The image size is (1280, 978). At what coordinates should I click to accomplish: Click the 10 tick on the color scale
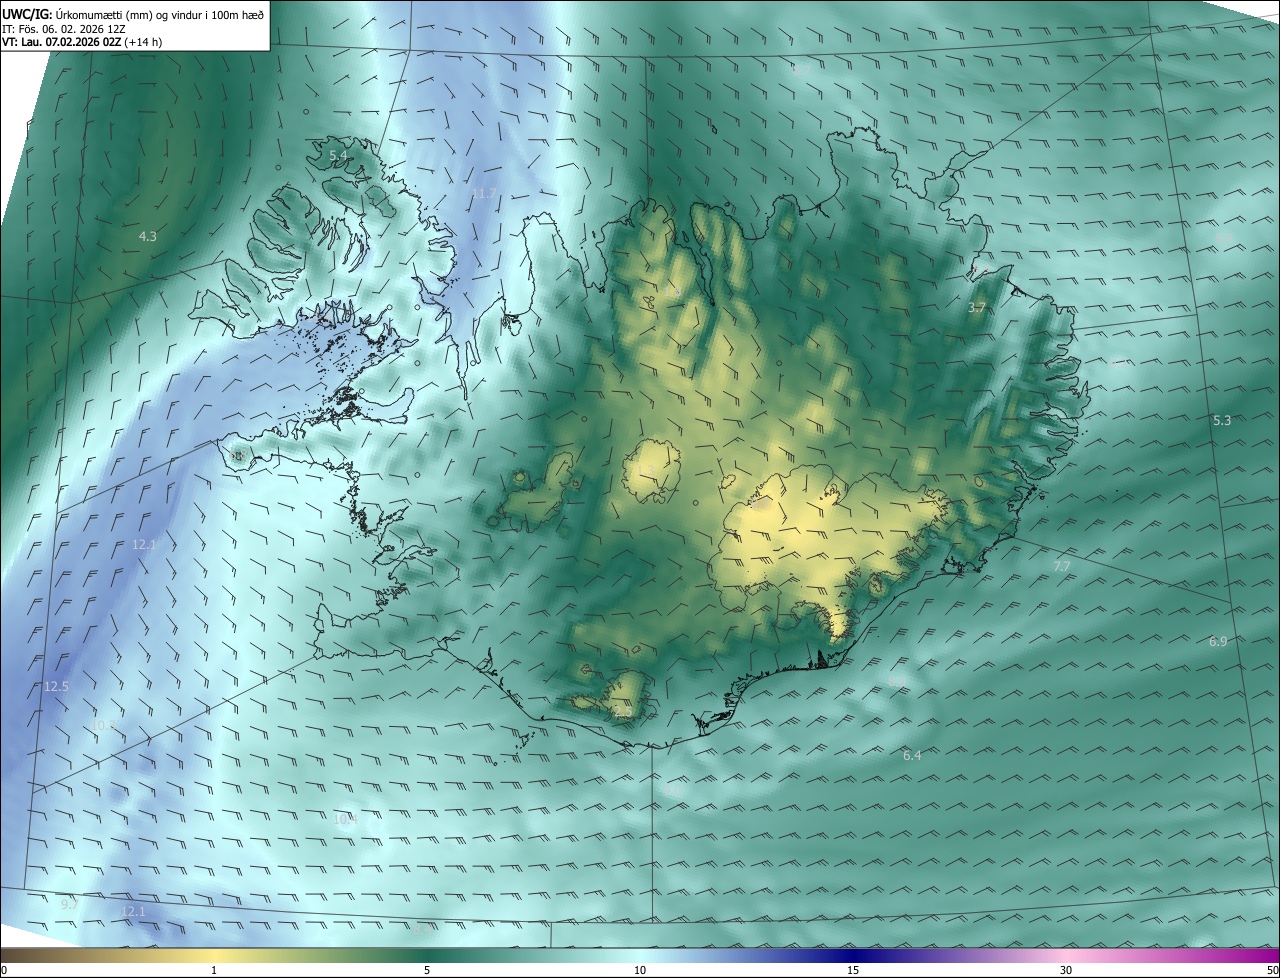tap(640, 971)
